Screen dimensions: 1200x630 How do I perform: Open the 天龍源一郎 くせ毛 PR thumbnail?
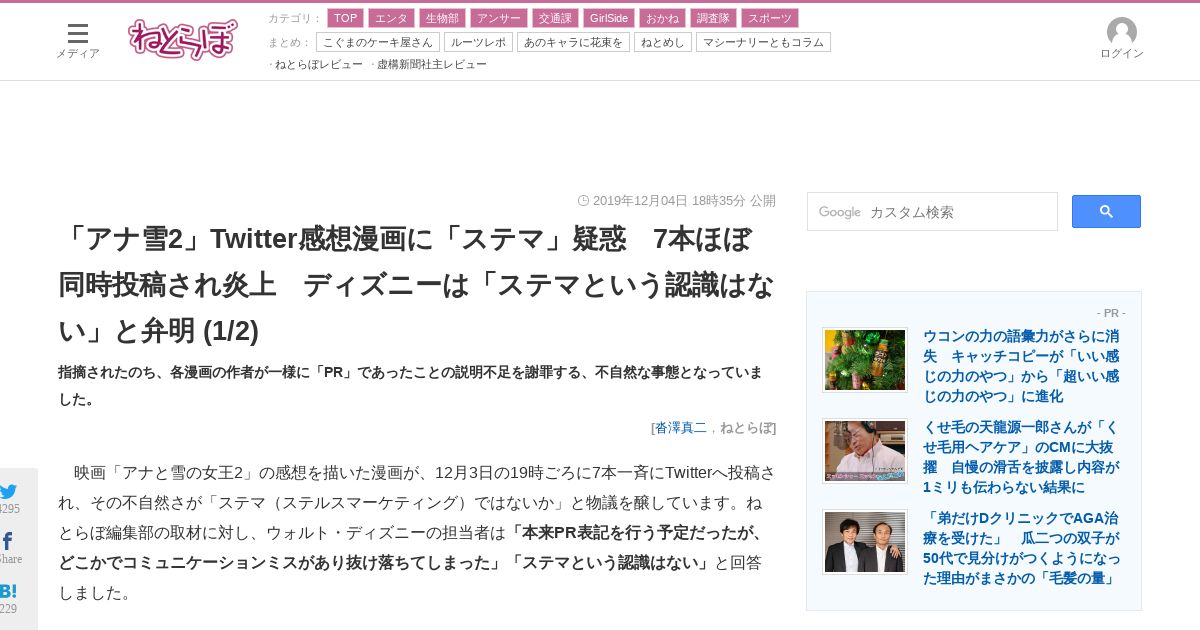pyautogui.click(x=865, y=451)
